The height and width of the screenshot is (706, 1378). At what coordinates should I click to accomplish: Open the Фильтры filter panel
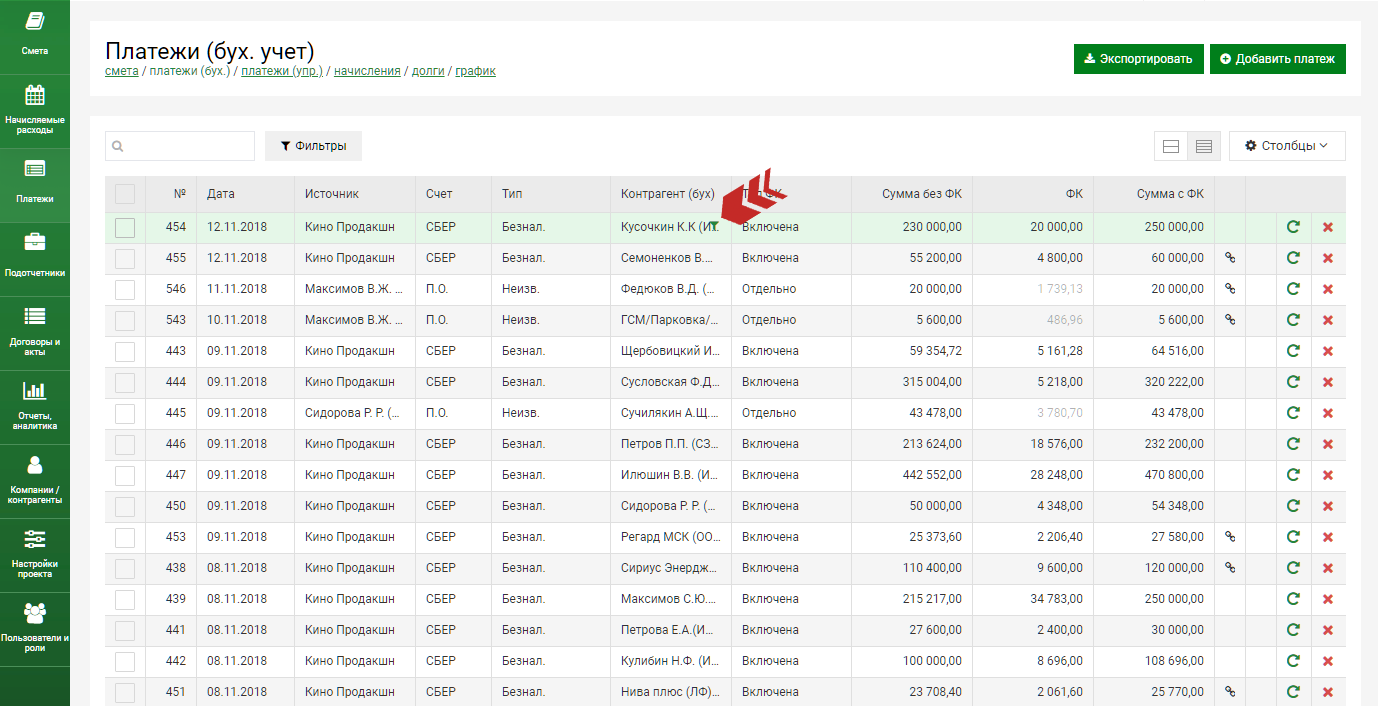(x=313, y=146)
